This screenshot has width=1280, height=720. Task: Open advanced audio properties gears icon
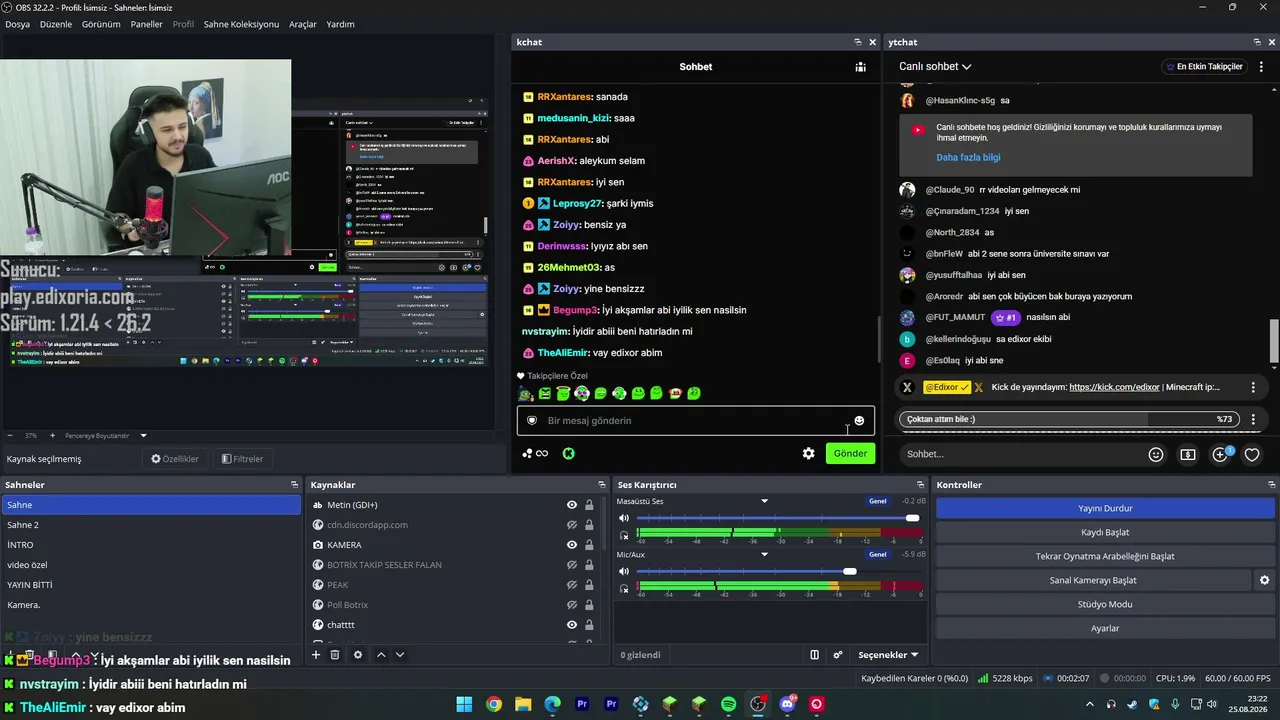[838, 655]
